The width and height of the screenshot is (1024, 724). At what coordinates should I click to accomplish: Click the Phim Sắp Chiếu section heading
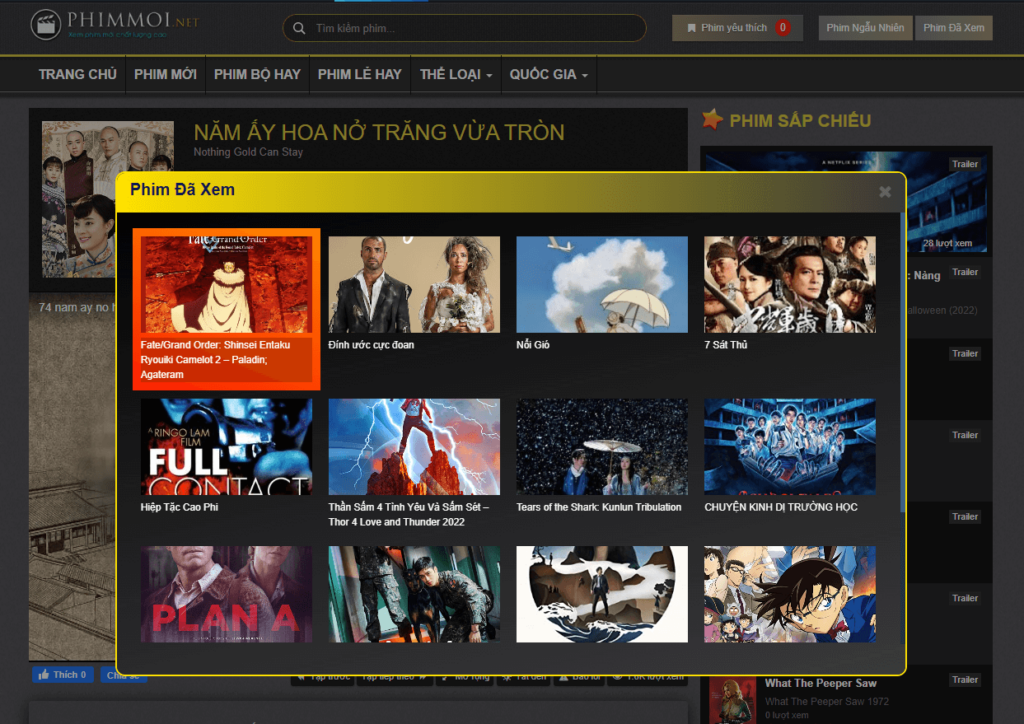800,121
